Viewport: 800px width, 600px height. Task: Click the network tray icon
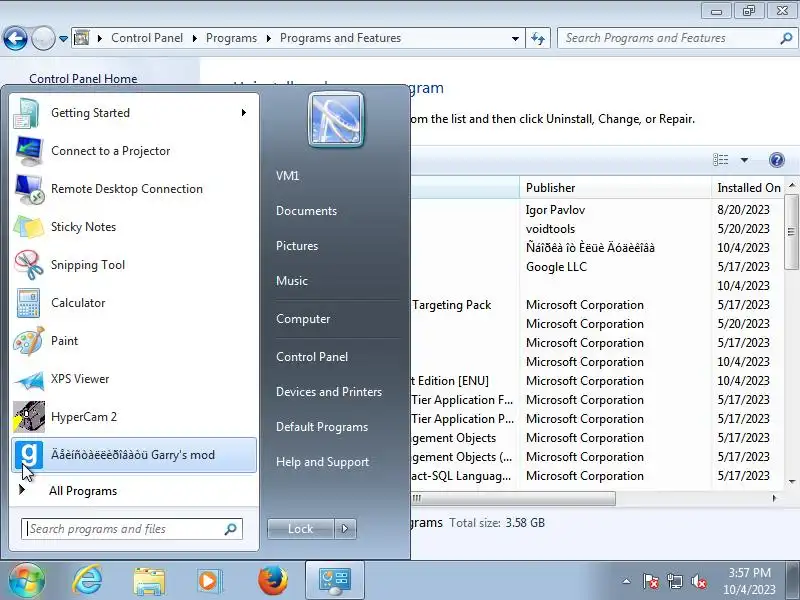[674, 581]
